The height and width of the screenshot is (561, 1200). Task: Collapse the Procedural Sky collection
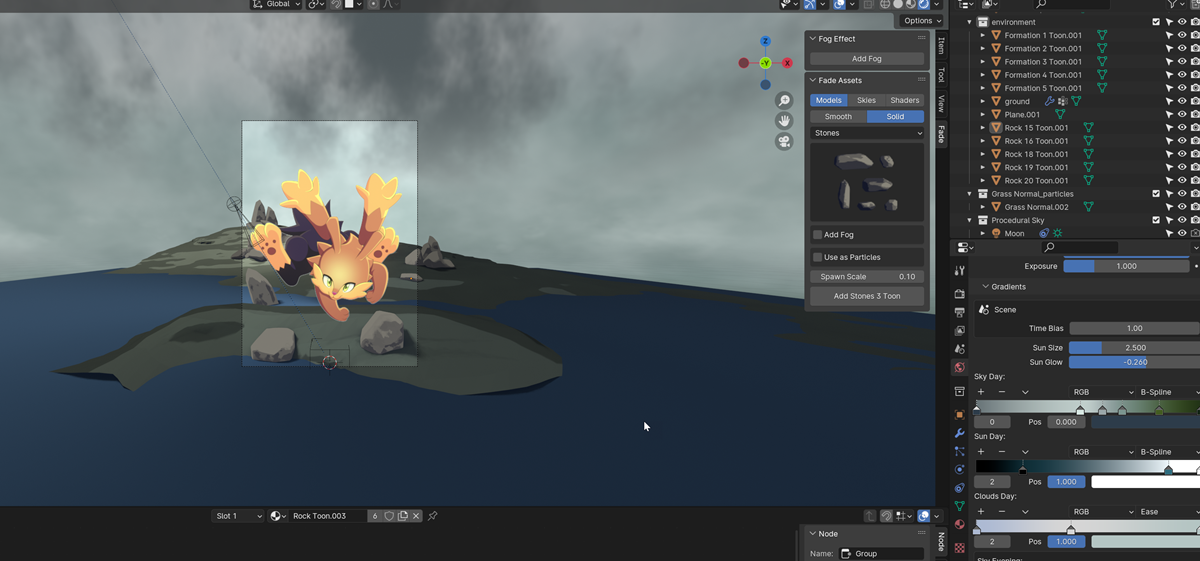point(969,220)
